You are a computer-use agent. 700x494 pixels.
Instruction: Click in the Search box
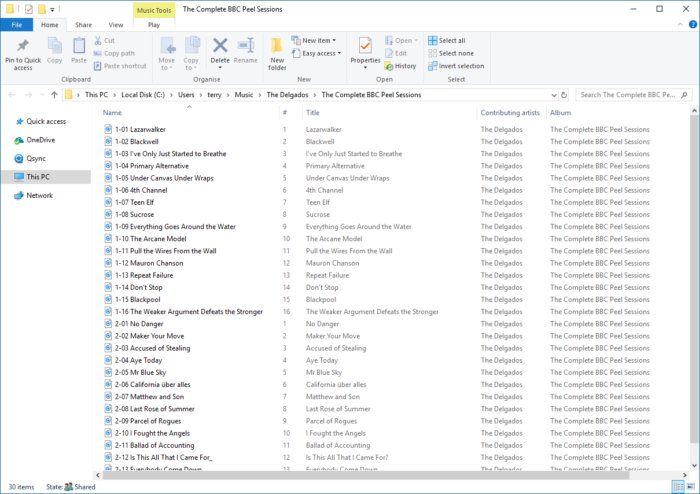point(627,95)
